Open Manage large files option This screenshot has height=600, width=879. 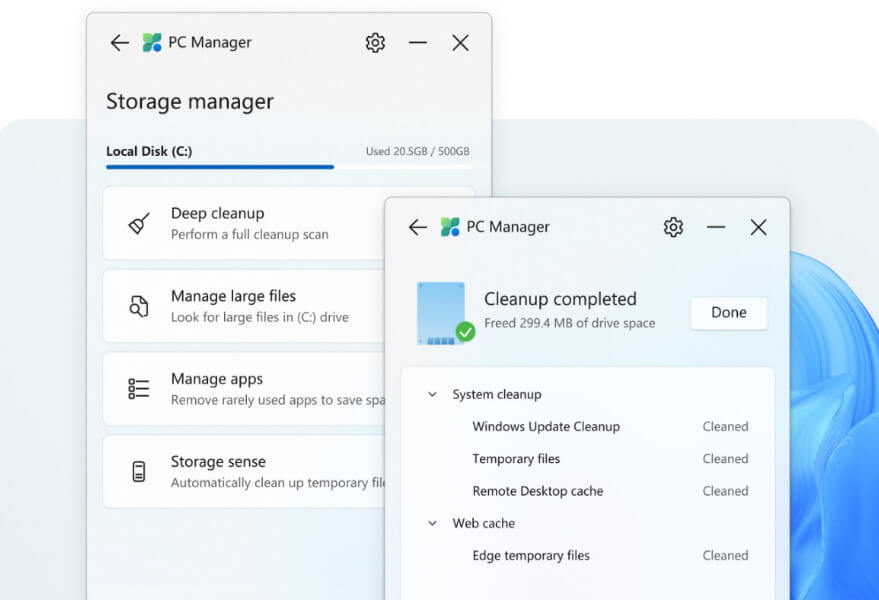click(244, 306)
